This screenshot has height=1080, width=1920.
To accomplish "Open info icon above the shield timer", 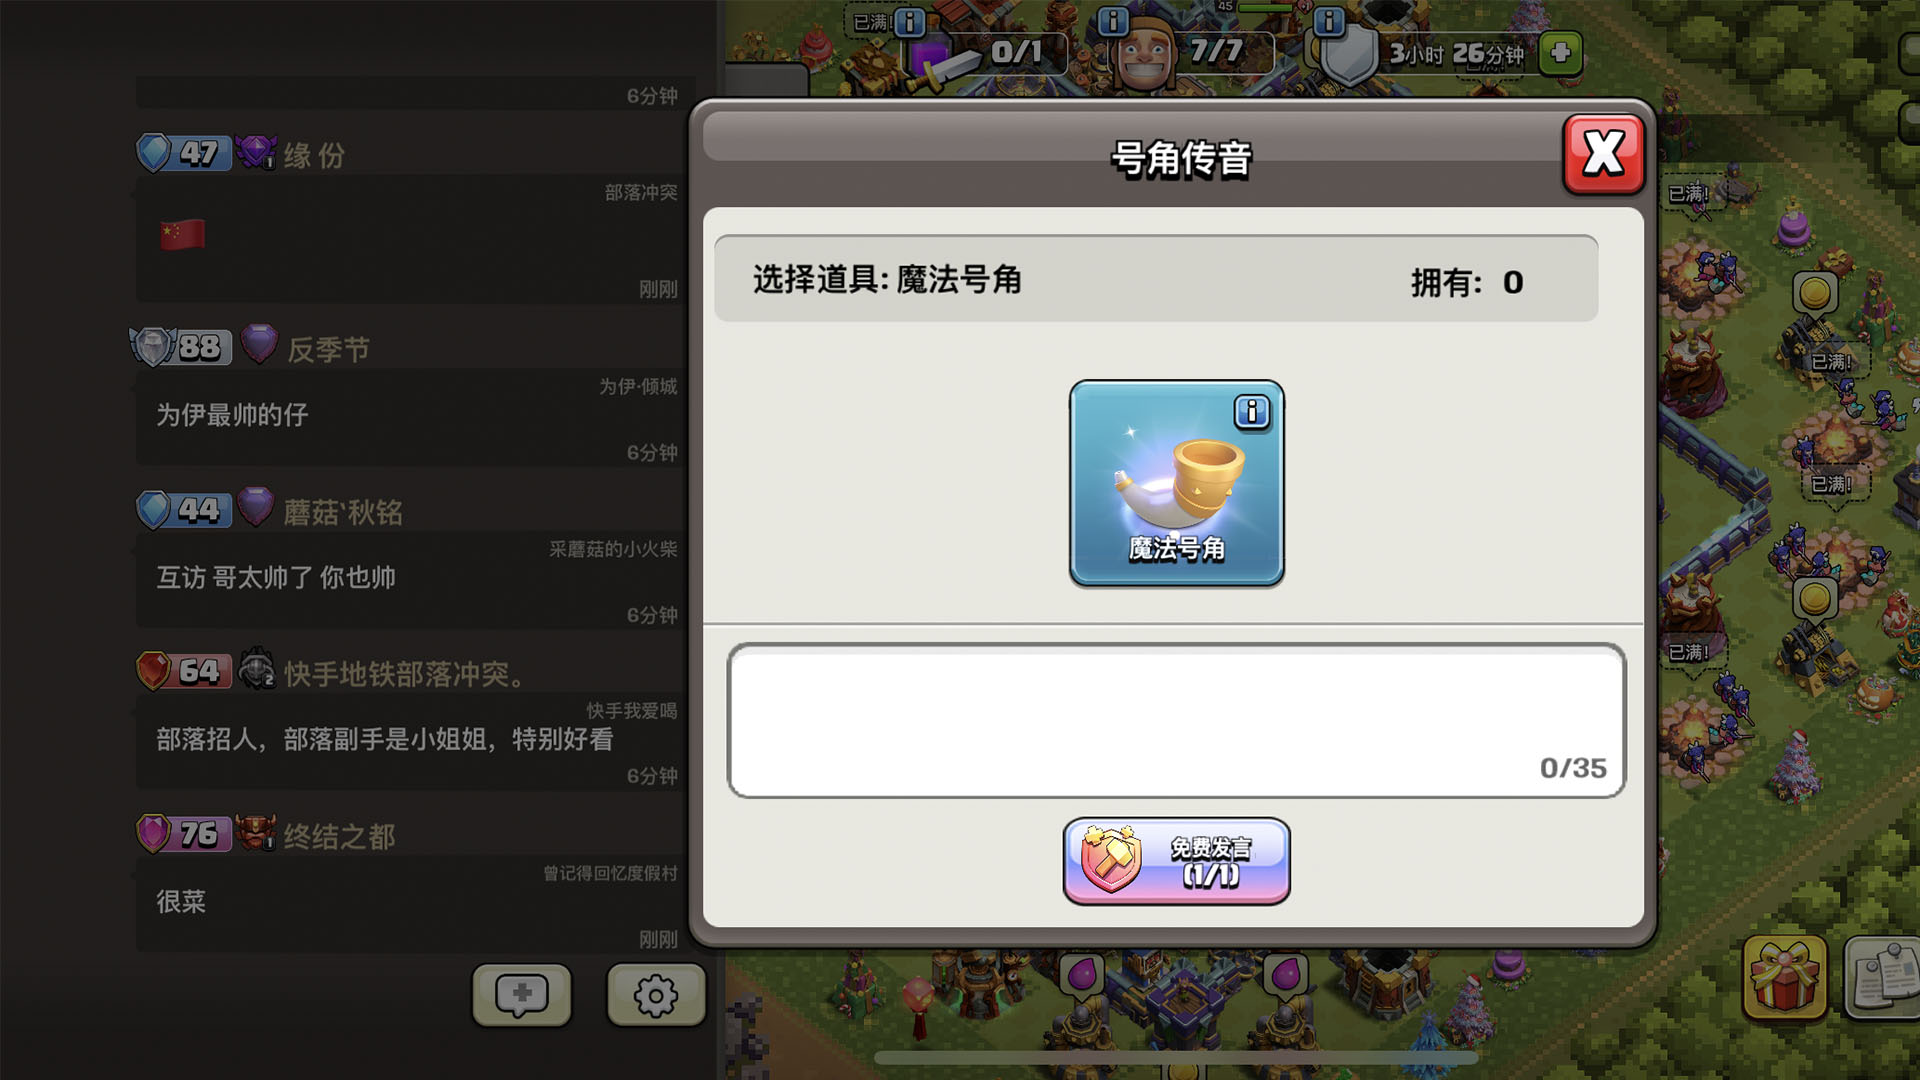I will pyautogui.click(x=1328, y=21).
